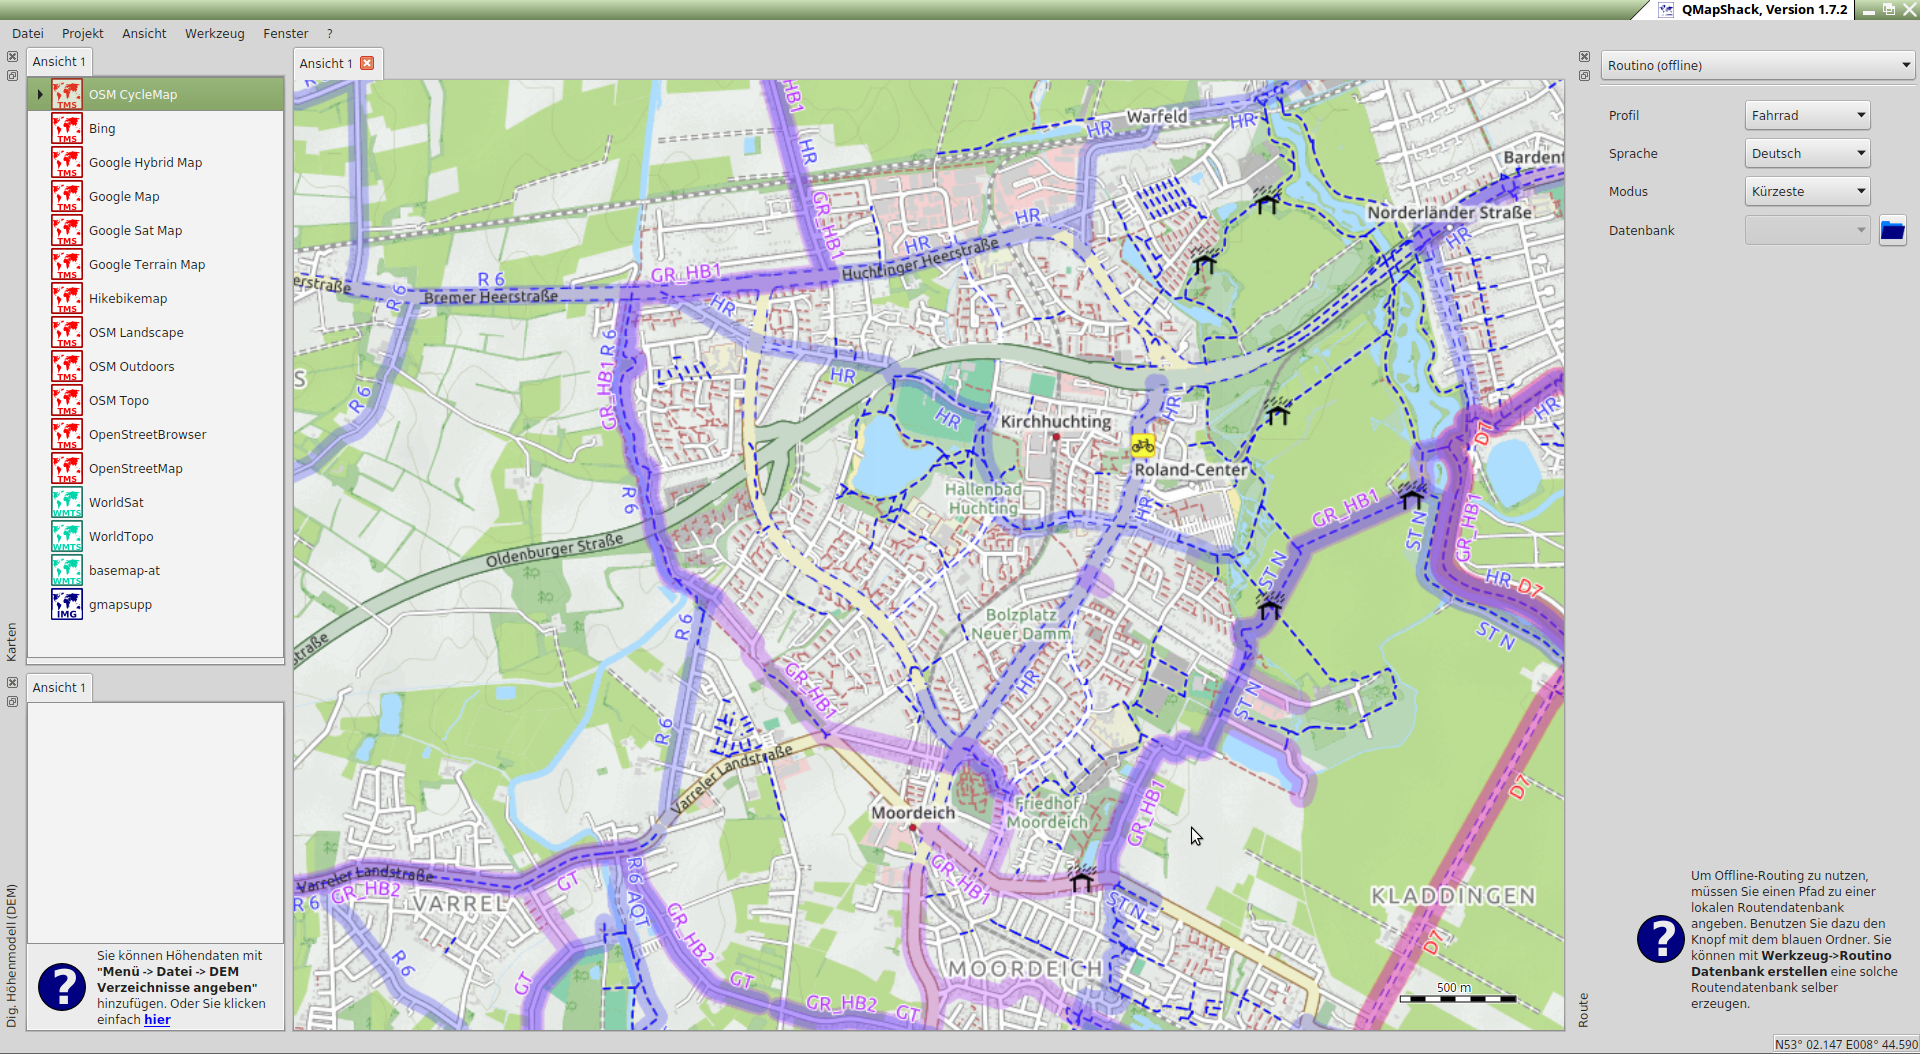The height and width of the screenshot is (1054, 1920).
Task: Open the Datei menu
Action: tap(28, 33)
